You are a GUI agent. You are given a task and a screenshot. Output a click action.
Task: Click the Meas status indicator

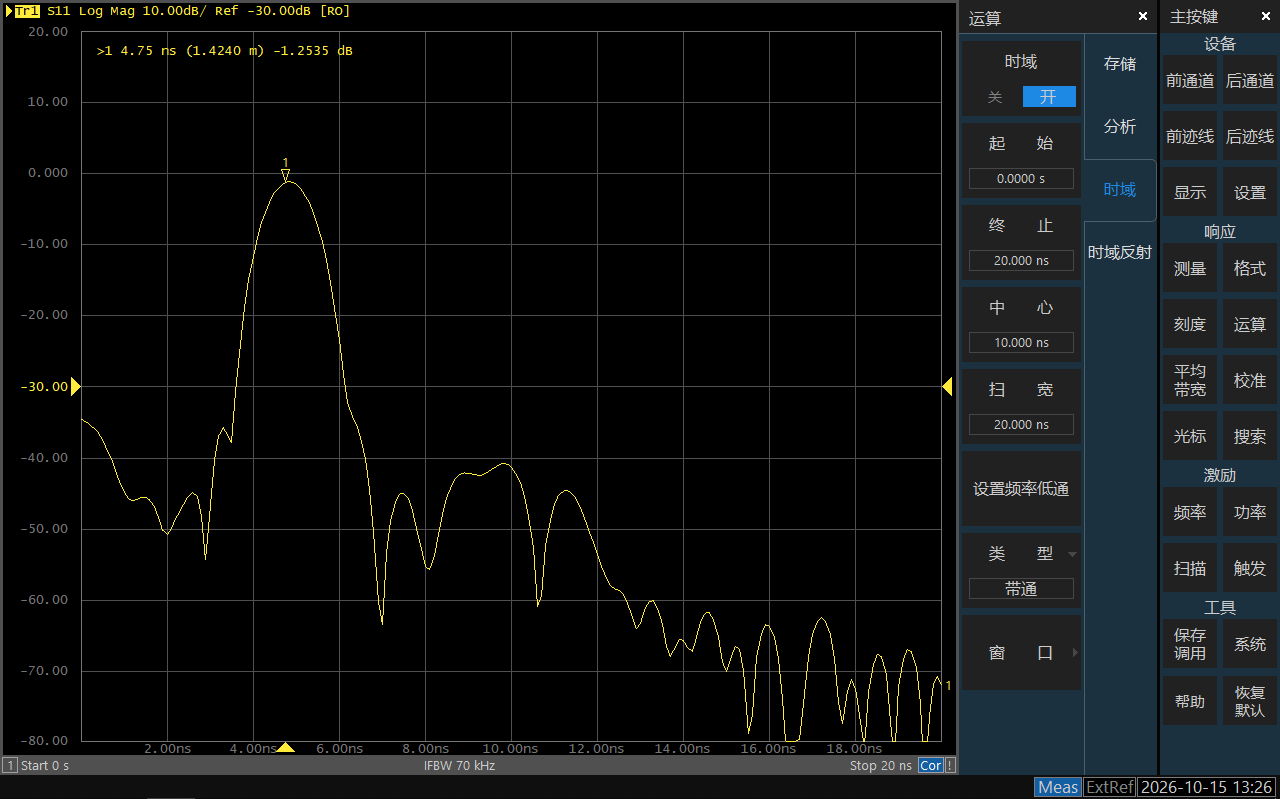click(x=1058, y=787)
